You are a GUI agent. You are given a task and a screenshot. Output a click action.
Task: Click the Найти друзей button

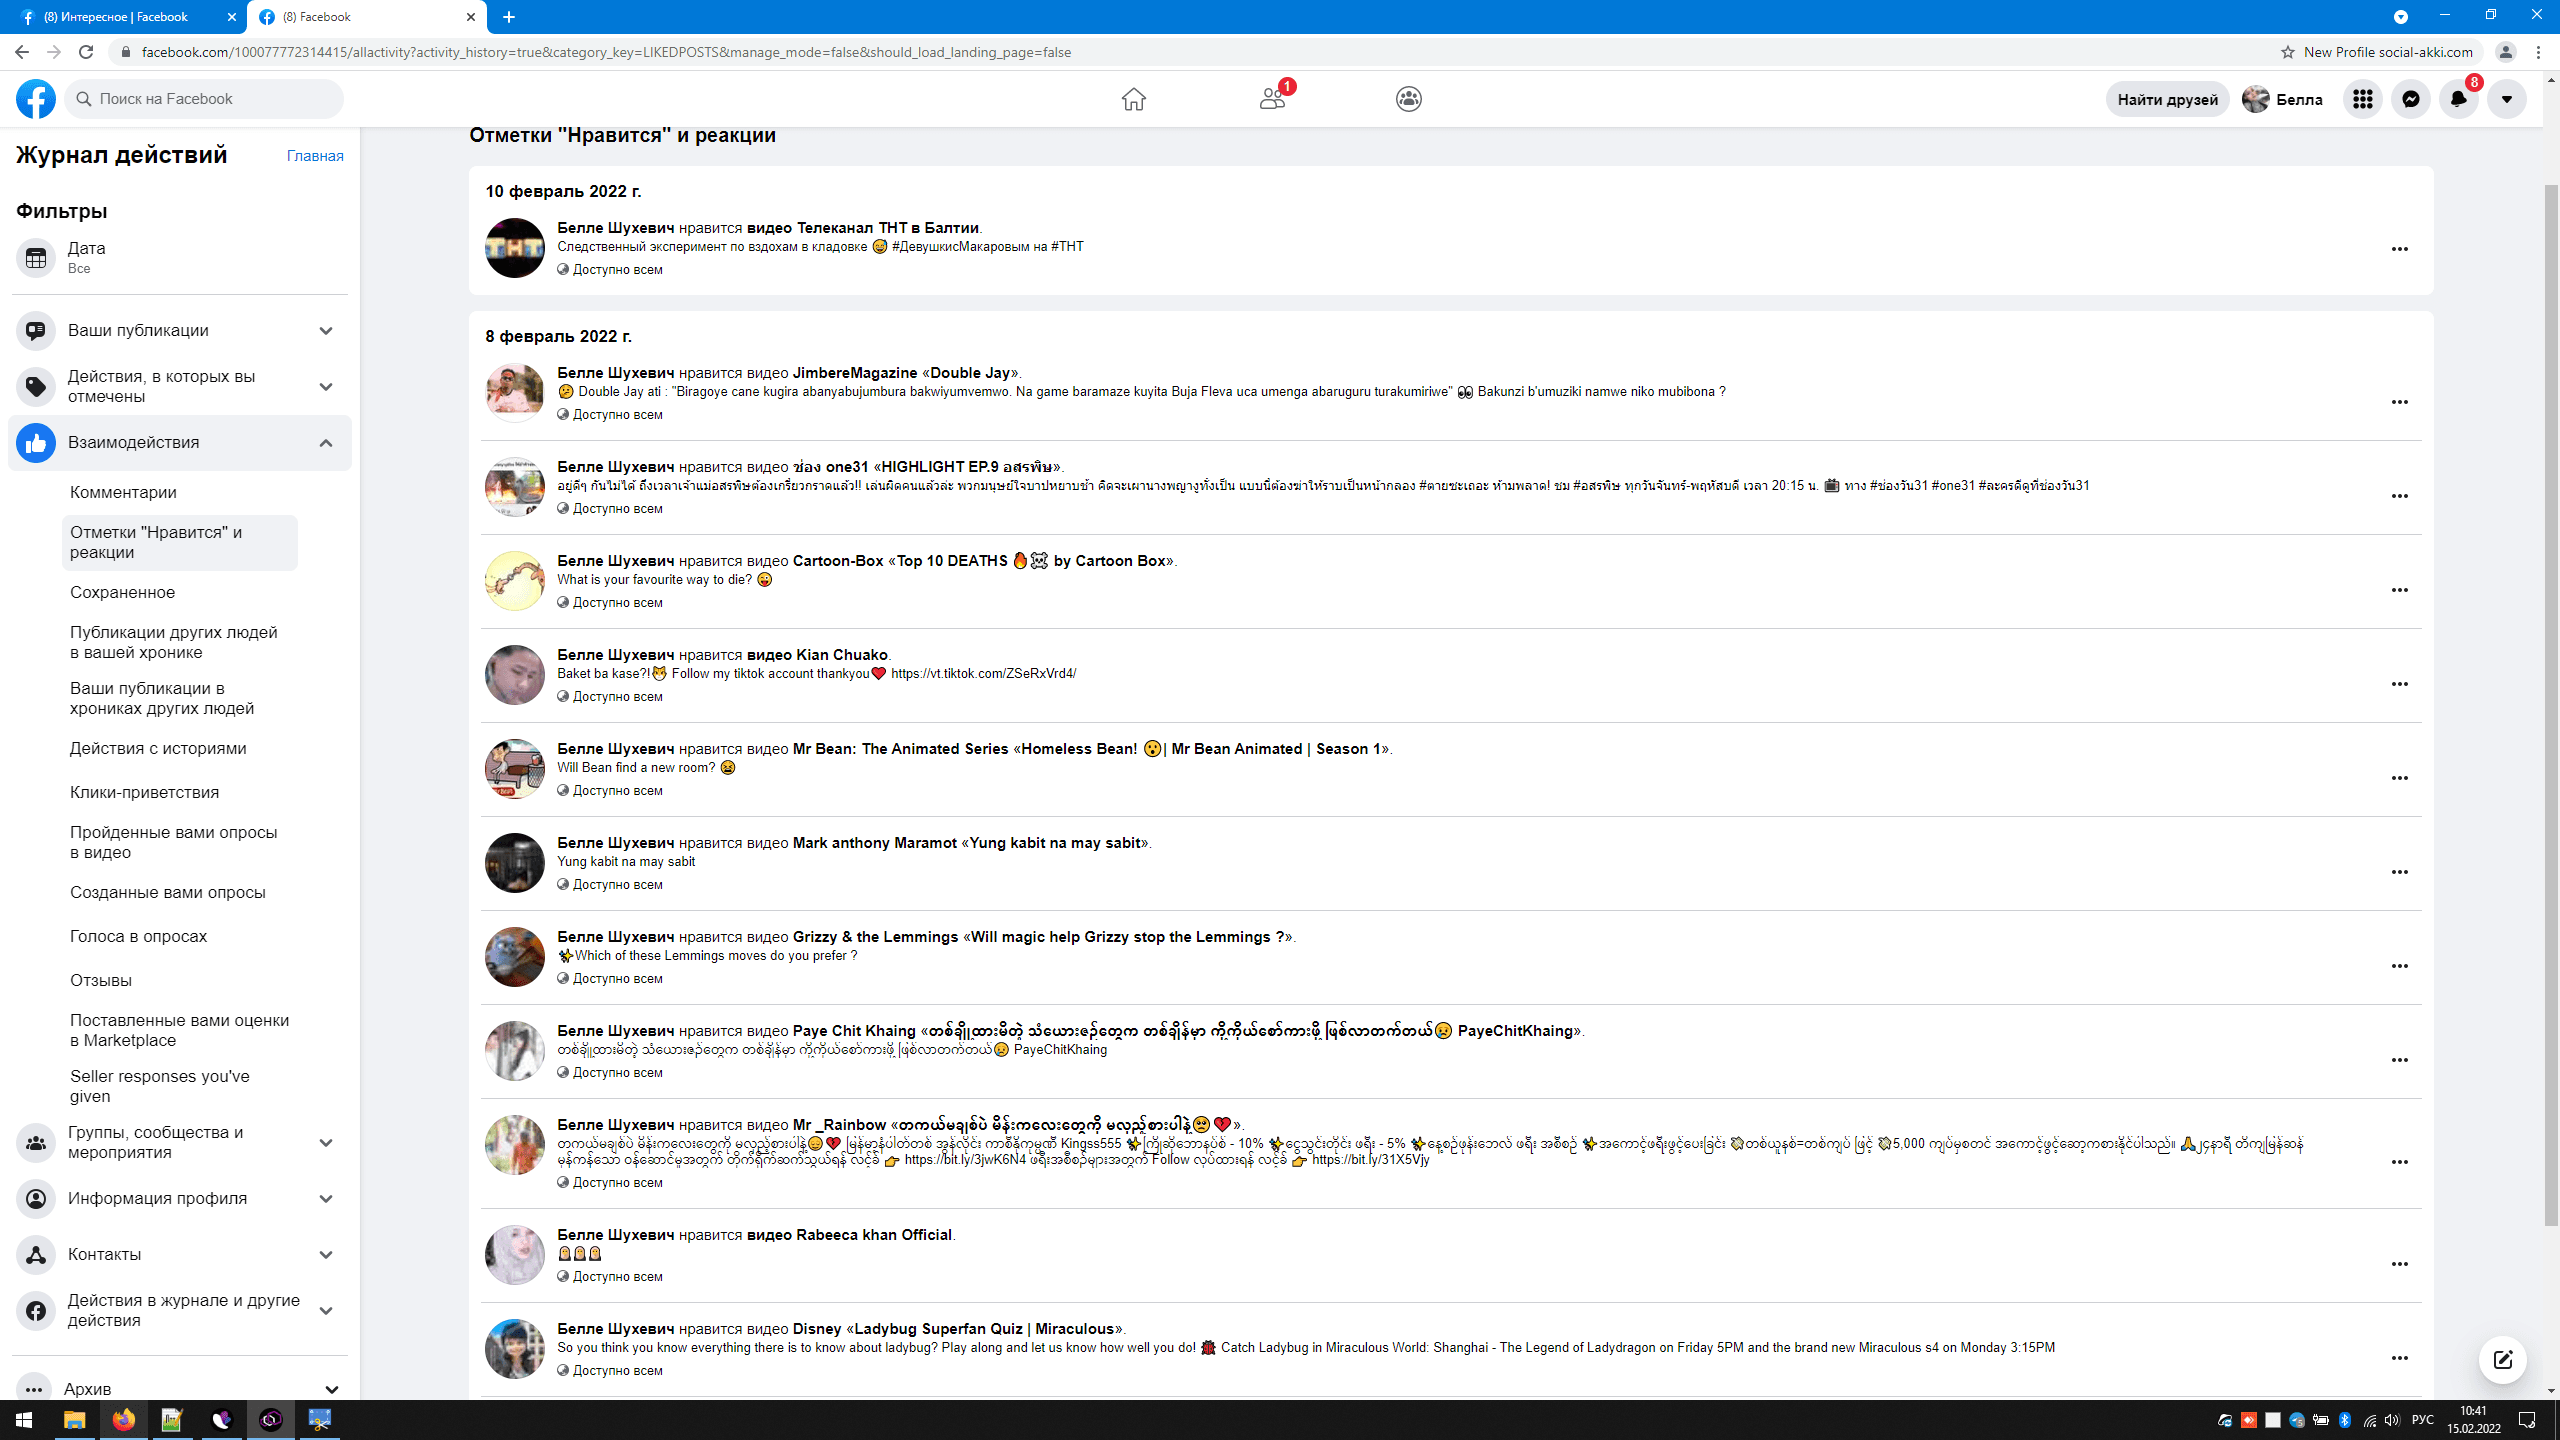[x=2167, y=99]
